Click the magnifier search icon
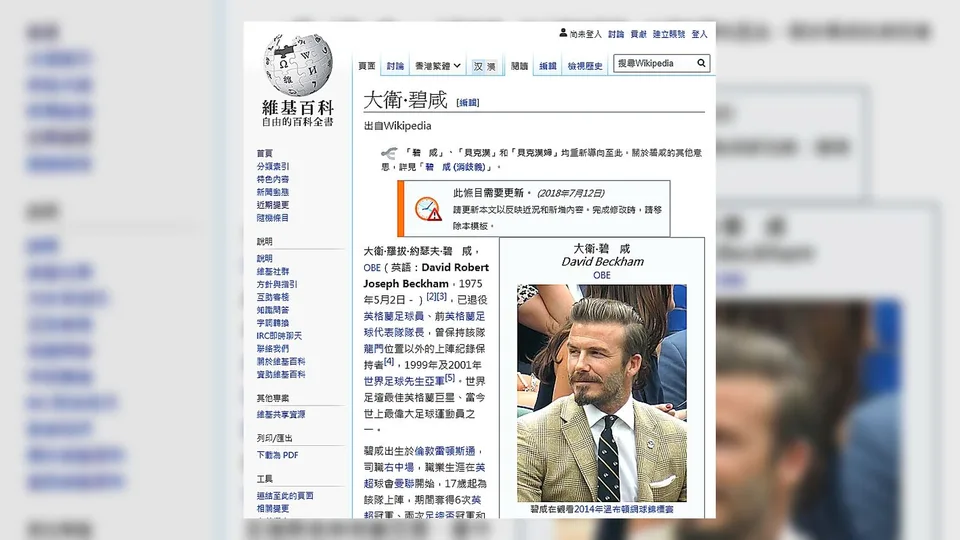 [x=702, y=63]
